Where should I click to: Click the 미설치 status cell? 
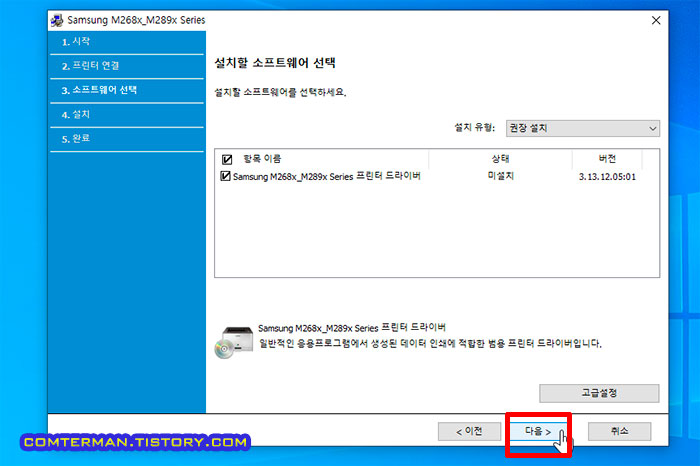point(500,176)
